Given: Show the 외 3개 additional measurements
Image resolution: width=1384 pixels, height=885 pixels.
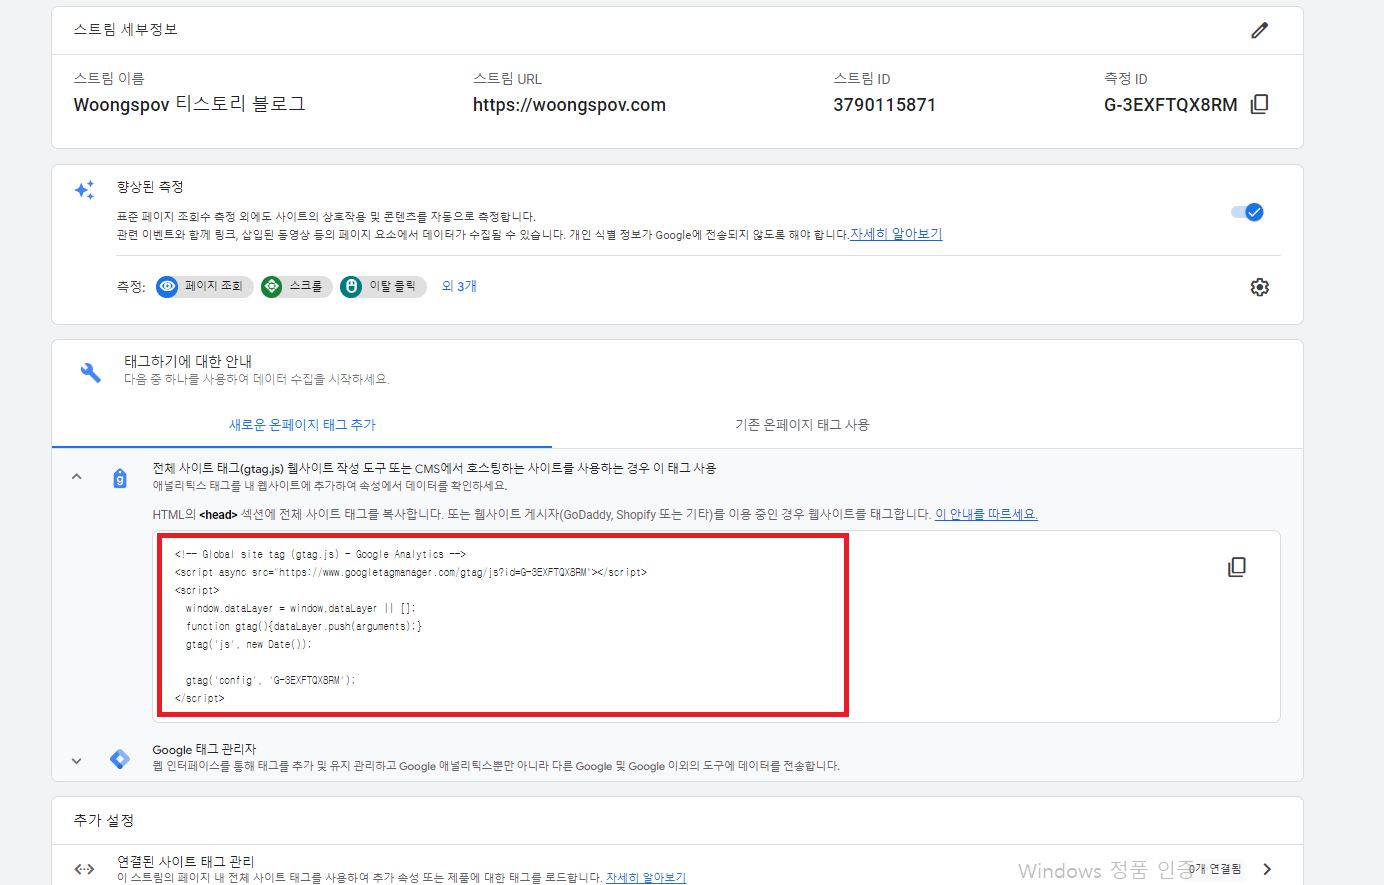Looking at the screenshot, I should click(459, 286).
